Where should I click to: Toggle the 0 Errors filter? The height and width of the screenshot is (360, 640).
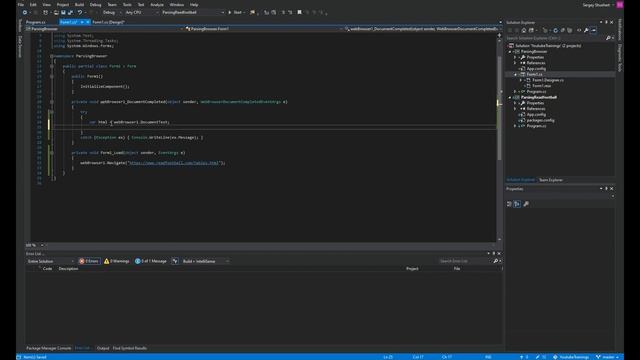[x=89, y=261]
